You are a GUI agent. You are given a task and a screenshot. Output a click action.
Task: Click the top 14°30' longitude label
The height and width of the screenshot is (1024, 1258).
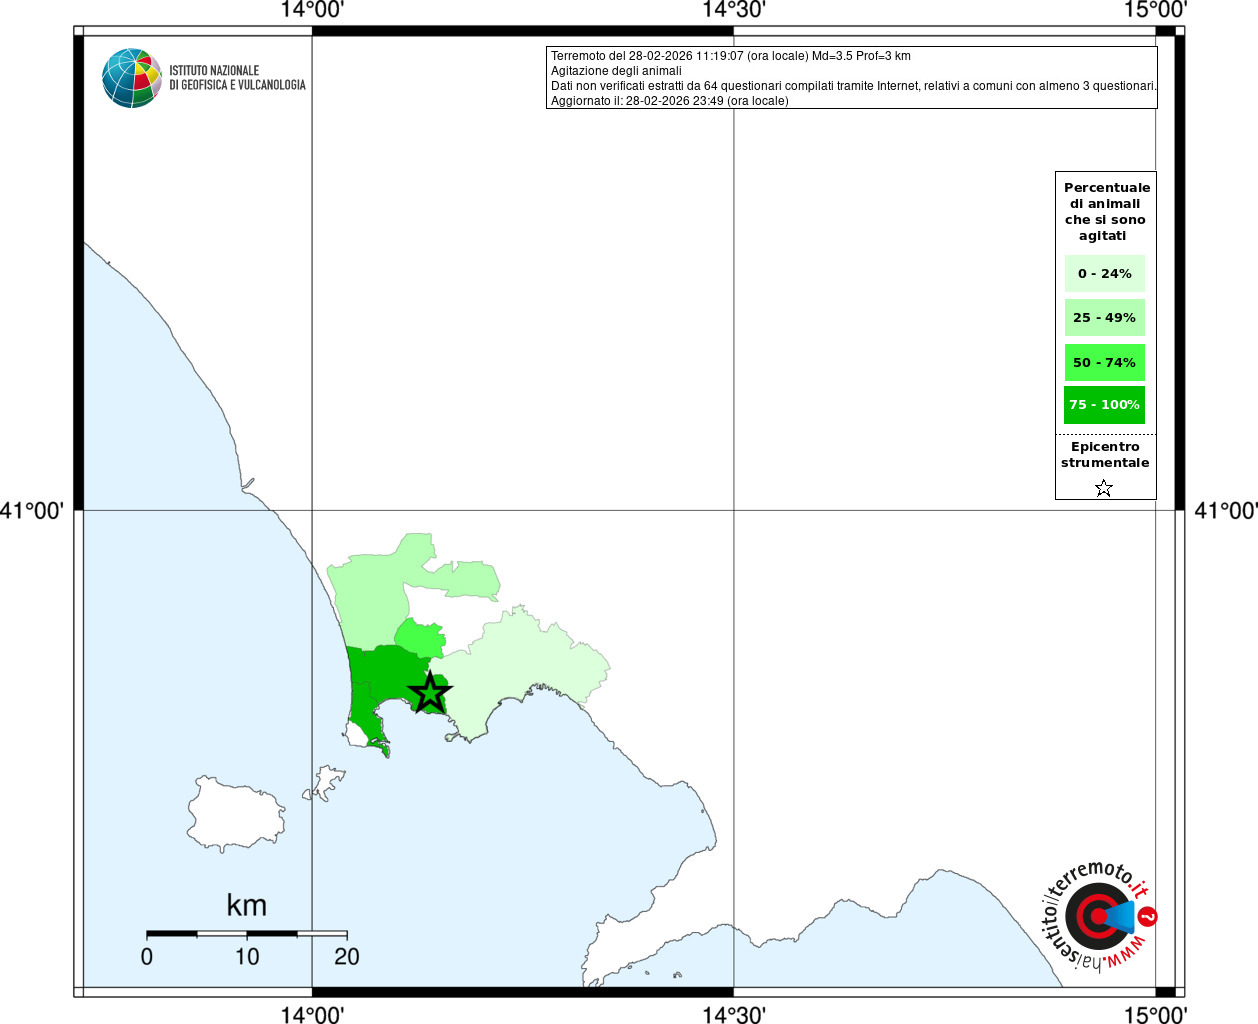click(734, 10)
